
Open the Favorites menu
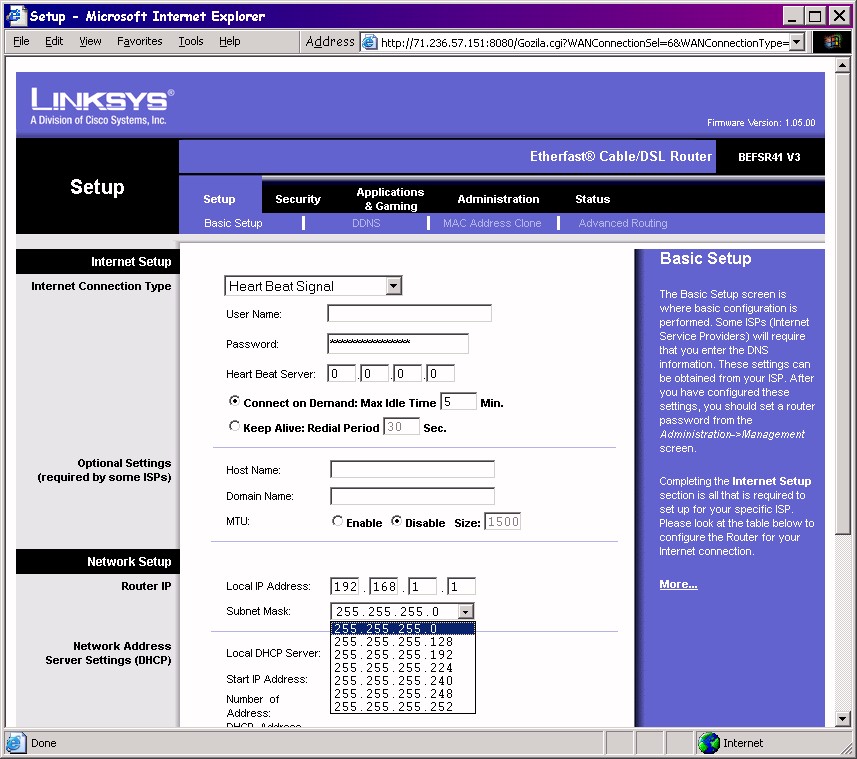[x=139, y=41]
